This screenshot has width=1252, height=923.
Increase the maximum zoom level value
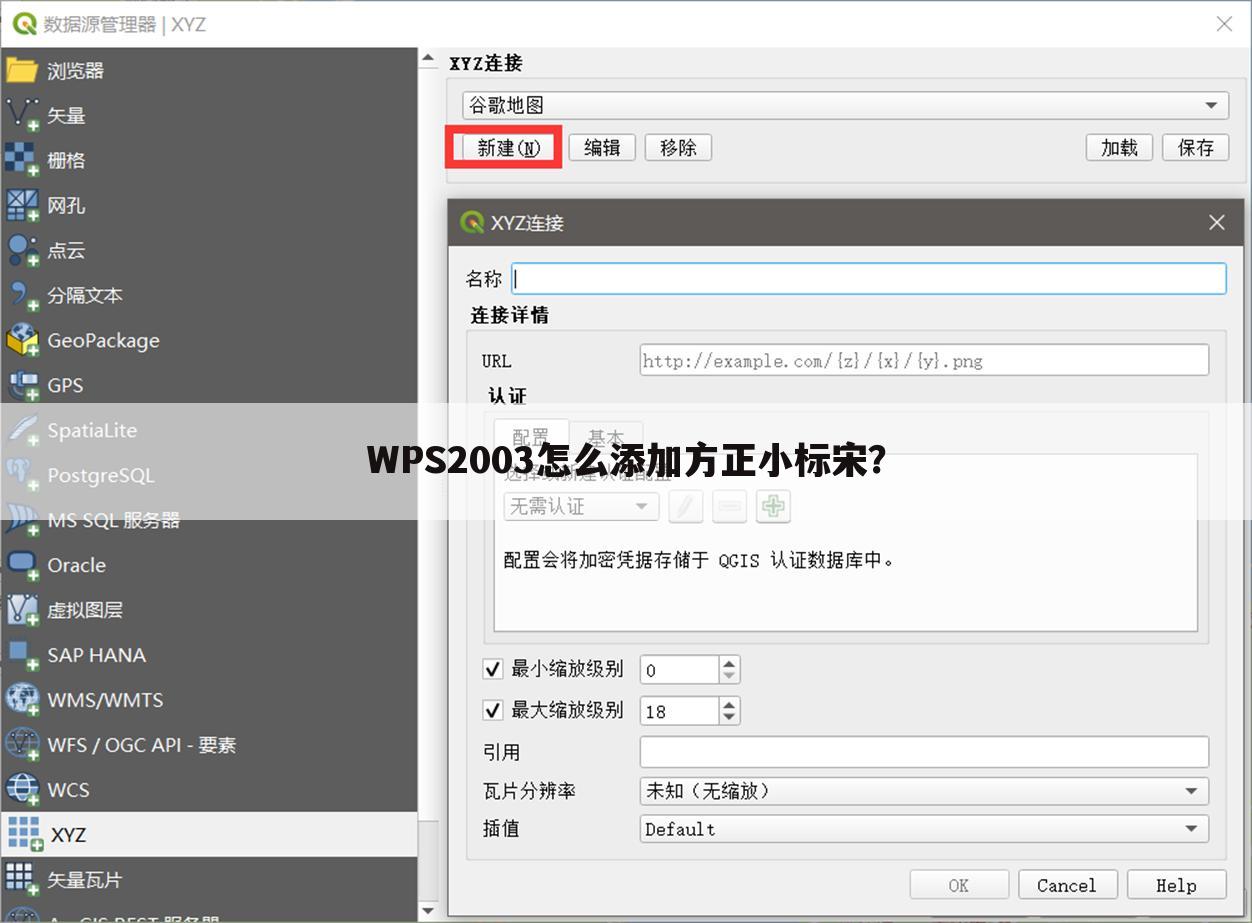pyautogui.click(x=729, y=704)
